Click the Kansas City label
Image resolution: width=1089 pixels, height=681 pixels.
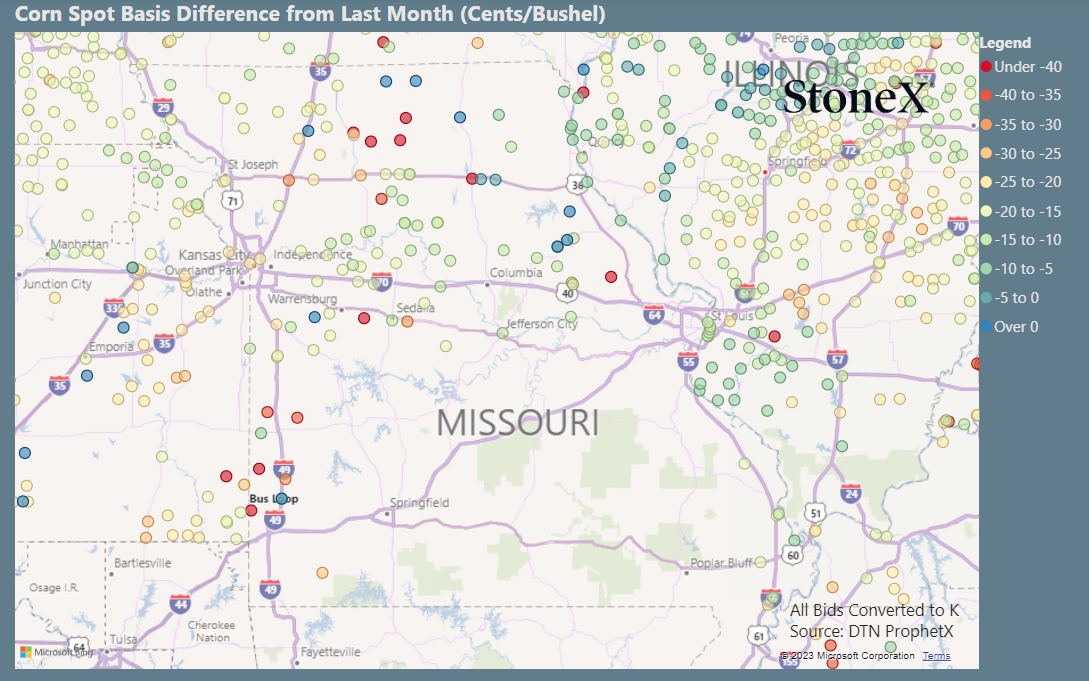[x=214, y=255]
